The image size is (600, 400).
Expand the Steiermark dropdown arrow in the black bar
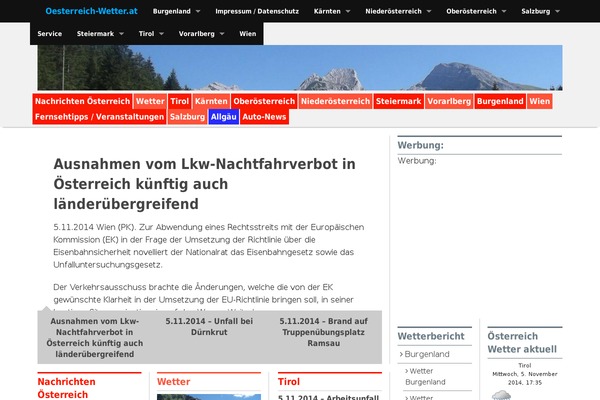tap(121, 34)
